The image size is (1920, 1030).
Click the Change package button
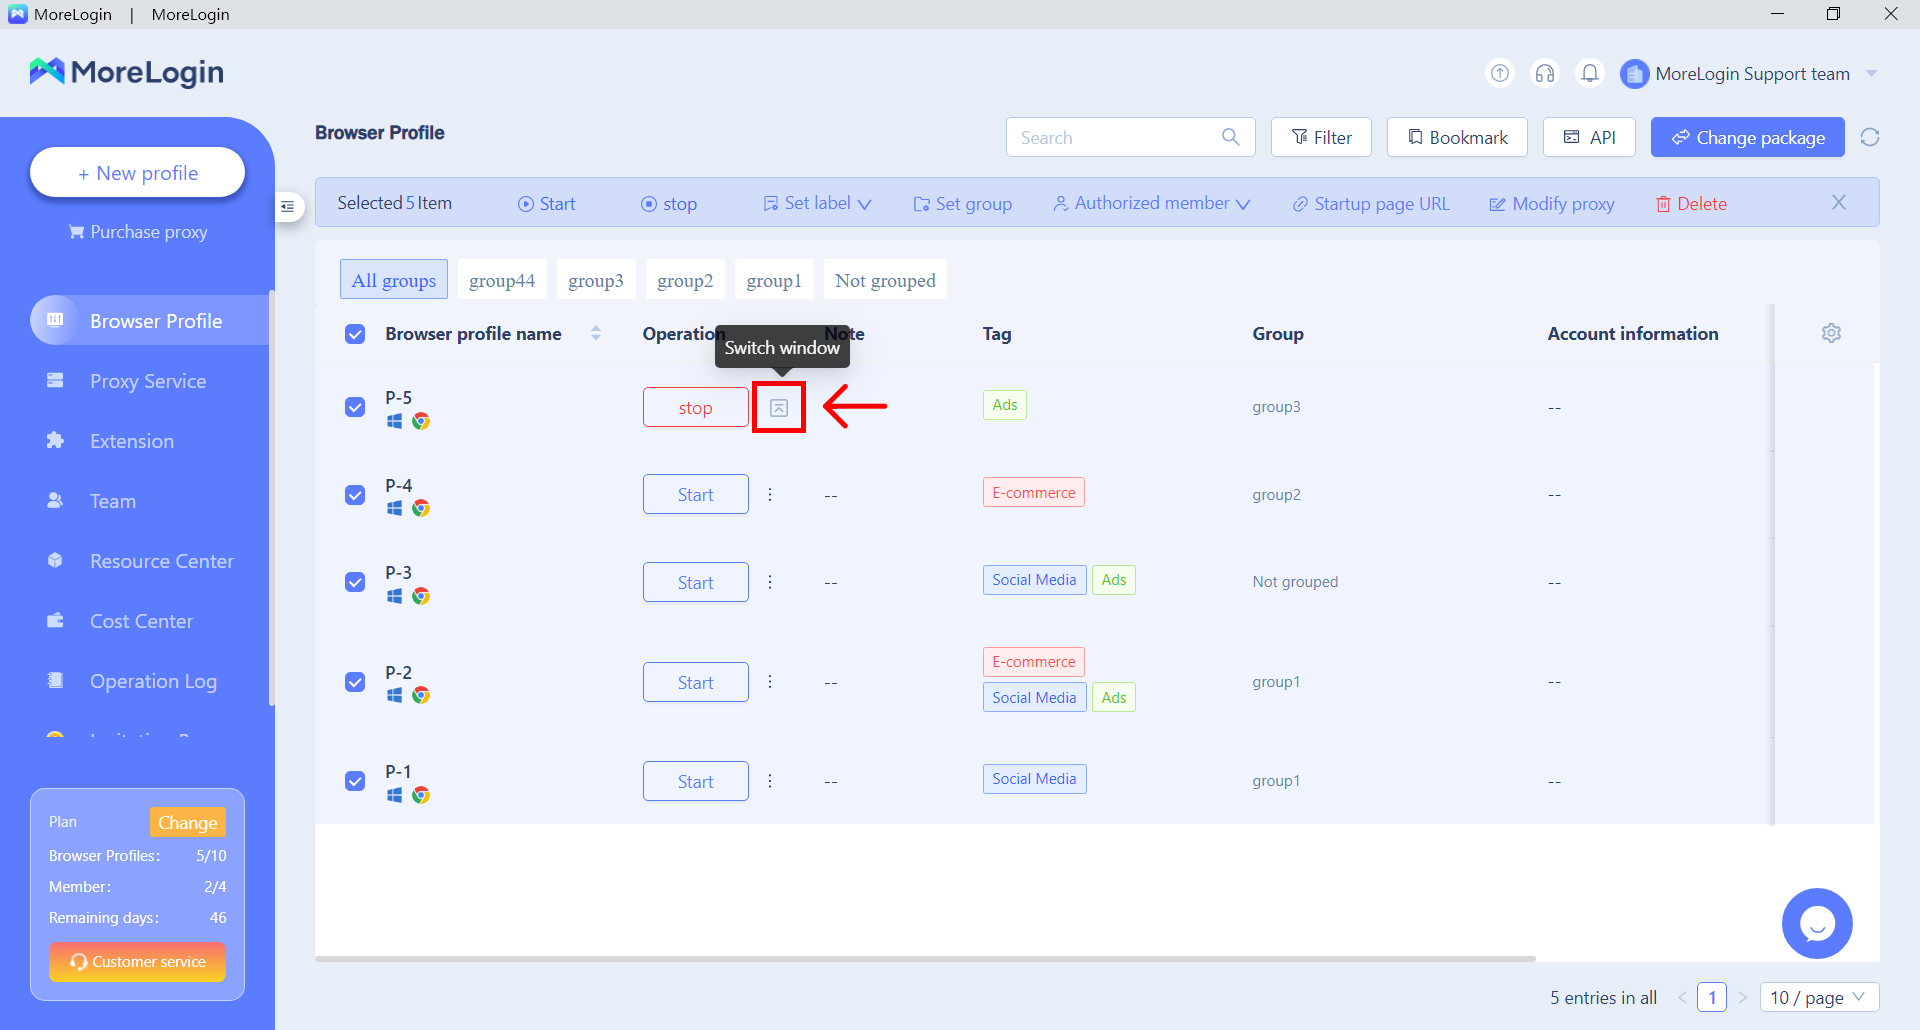click(1747, 137)
